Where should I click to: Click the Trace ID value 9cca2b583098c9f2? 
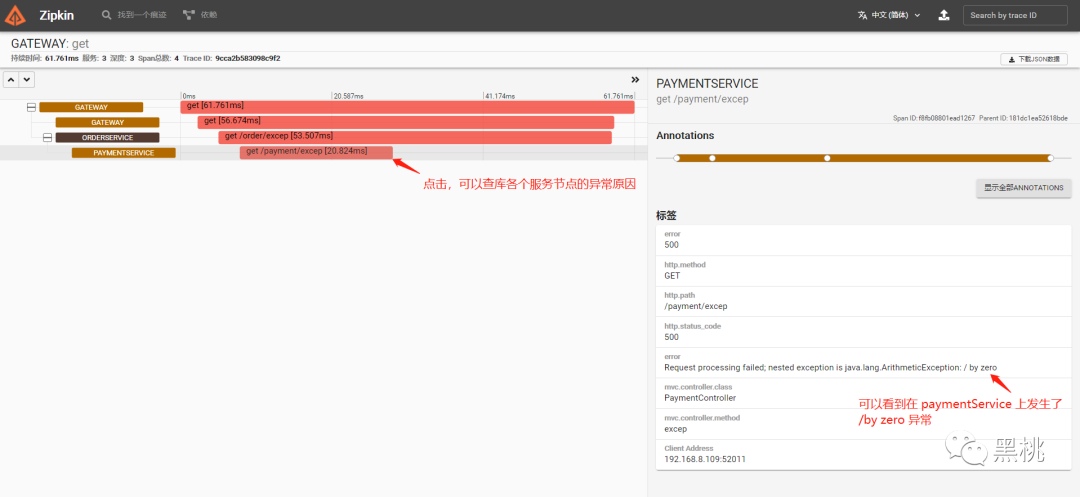click(248, 59)
